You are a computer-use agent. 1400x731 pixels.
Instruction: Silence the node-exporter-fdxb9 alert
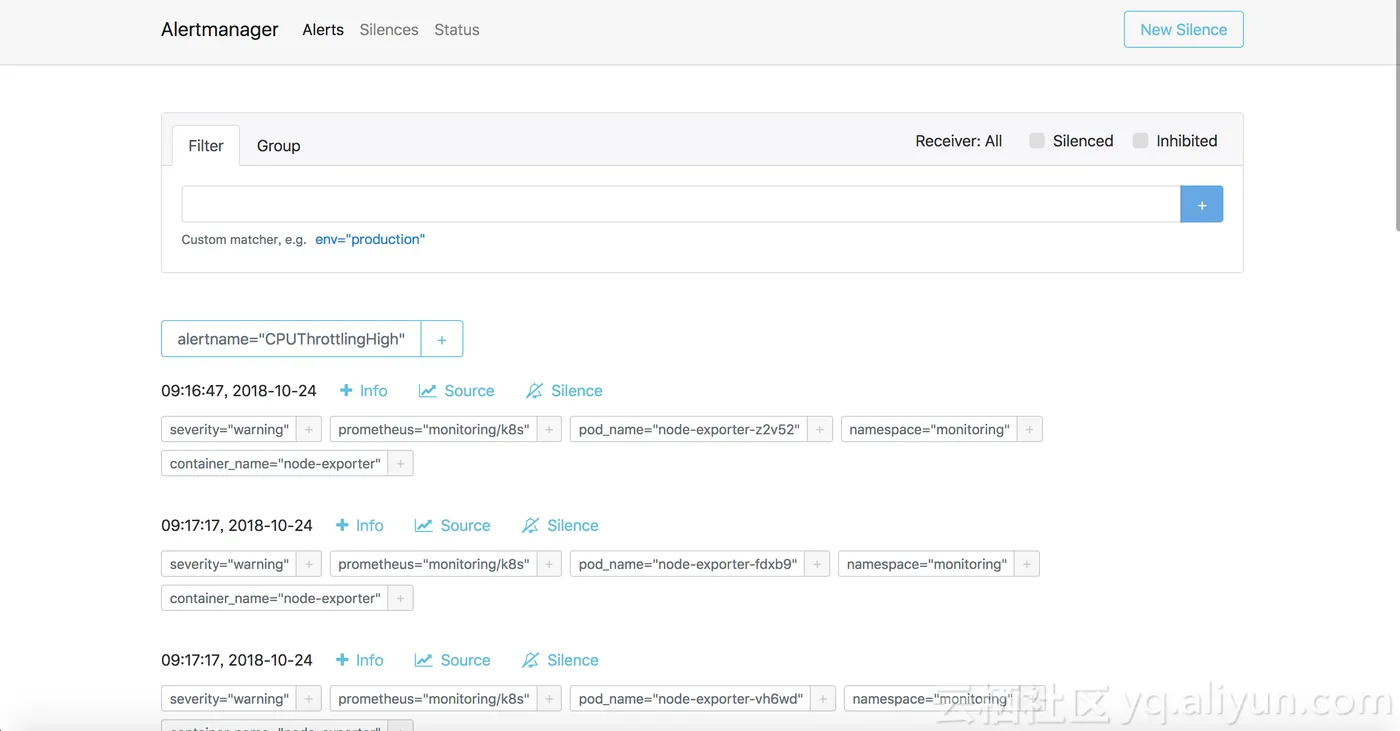point(561,526)
